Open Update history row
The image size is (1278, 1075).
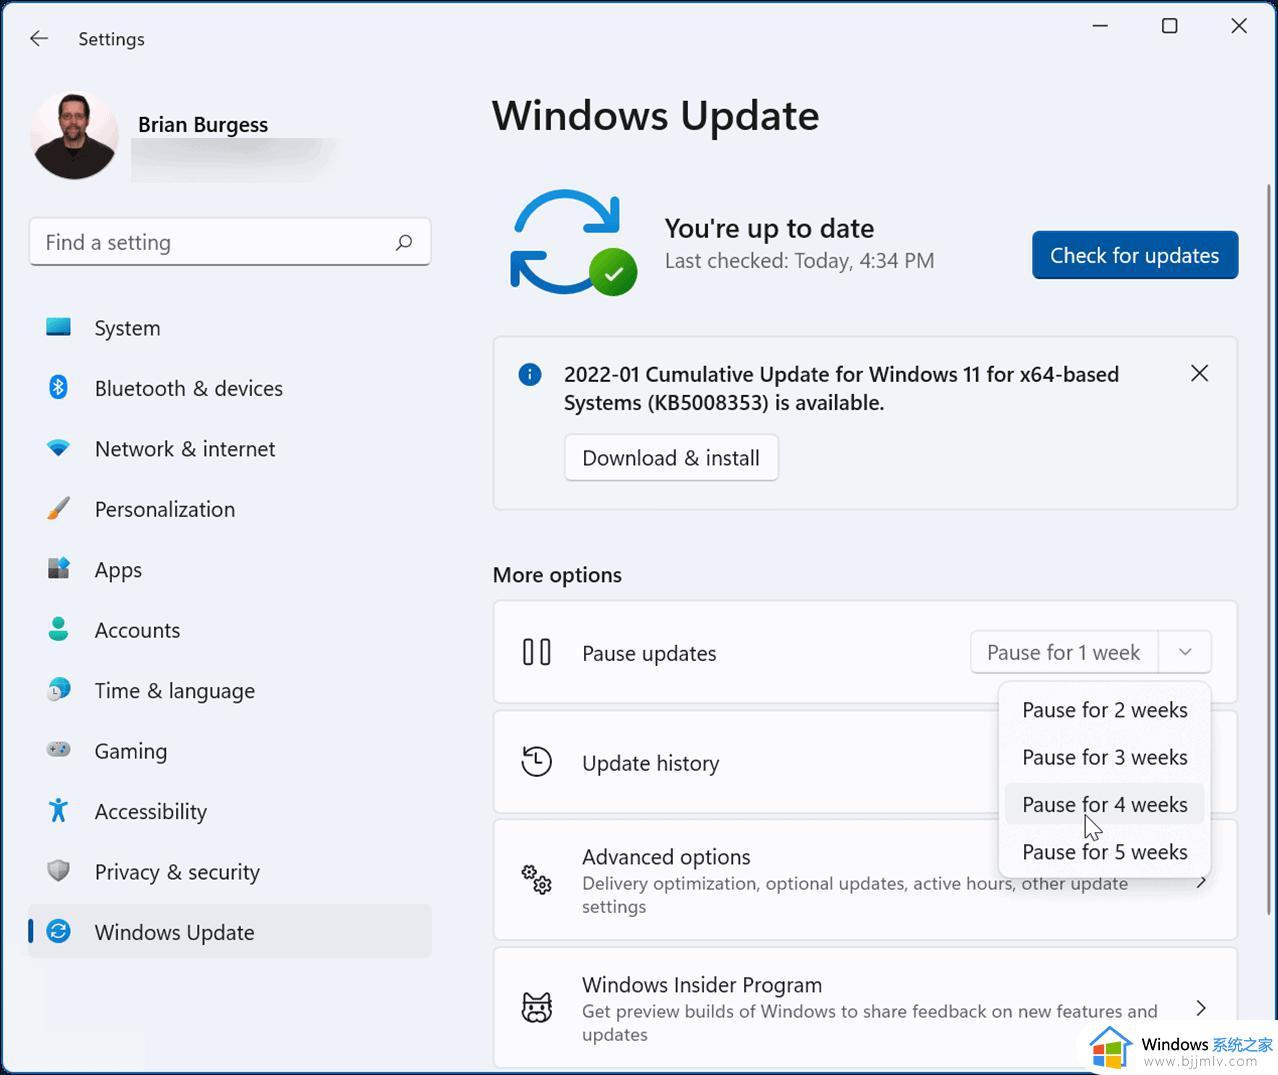click(865, 762)
